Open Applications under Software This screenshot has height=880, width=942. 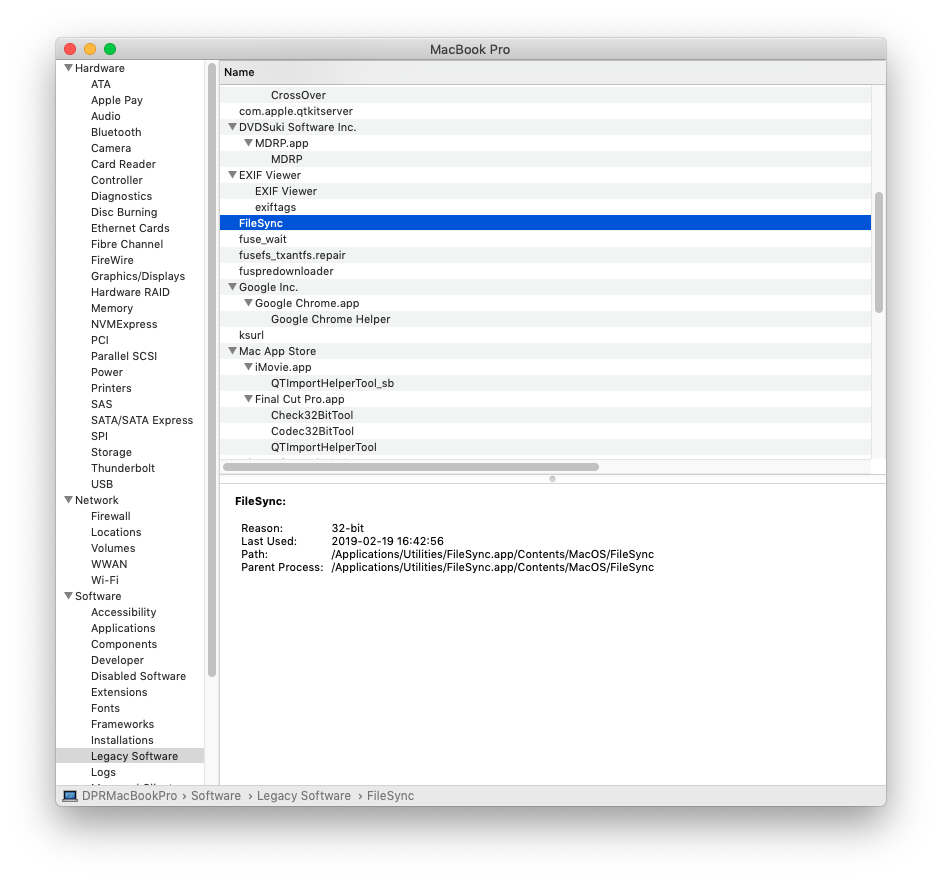click(x=123, y=628)
